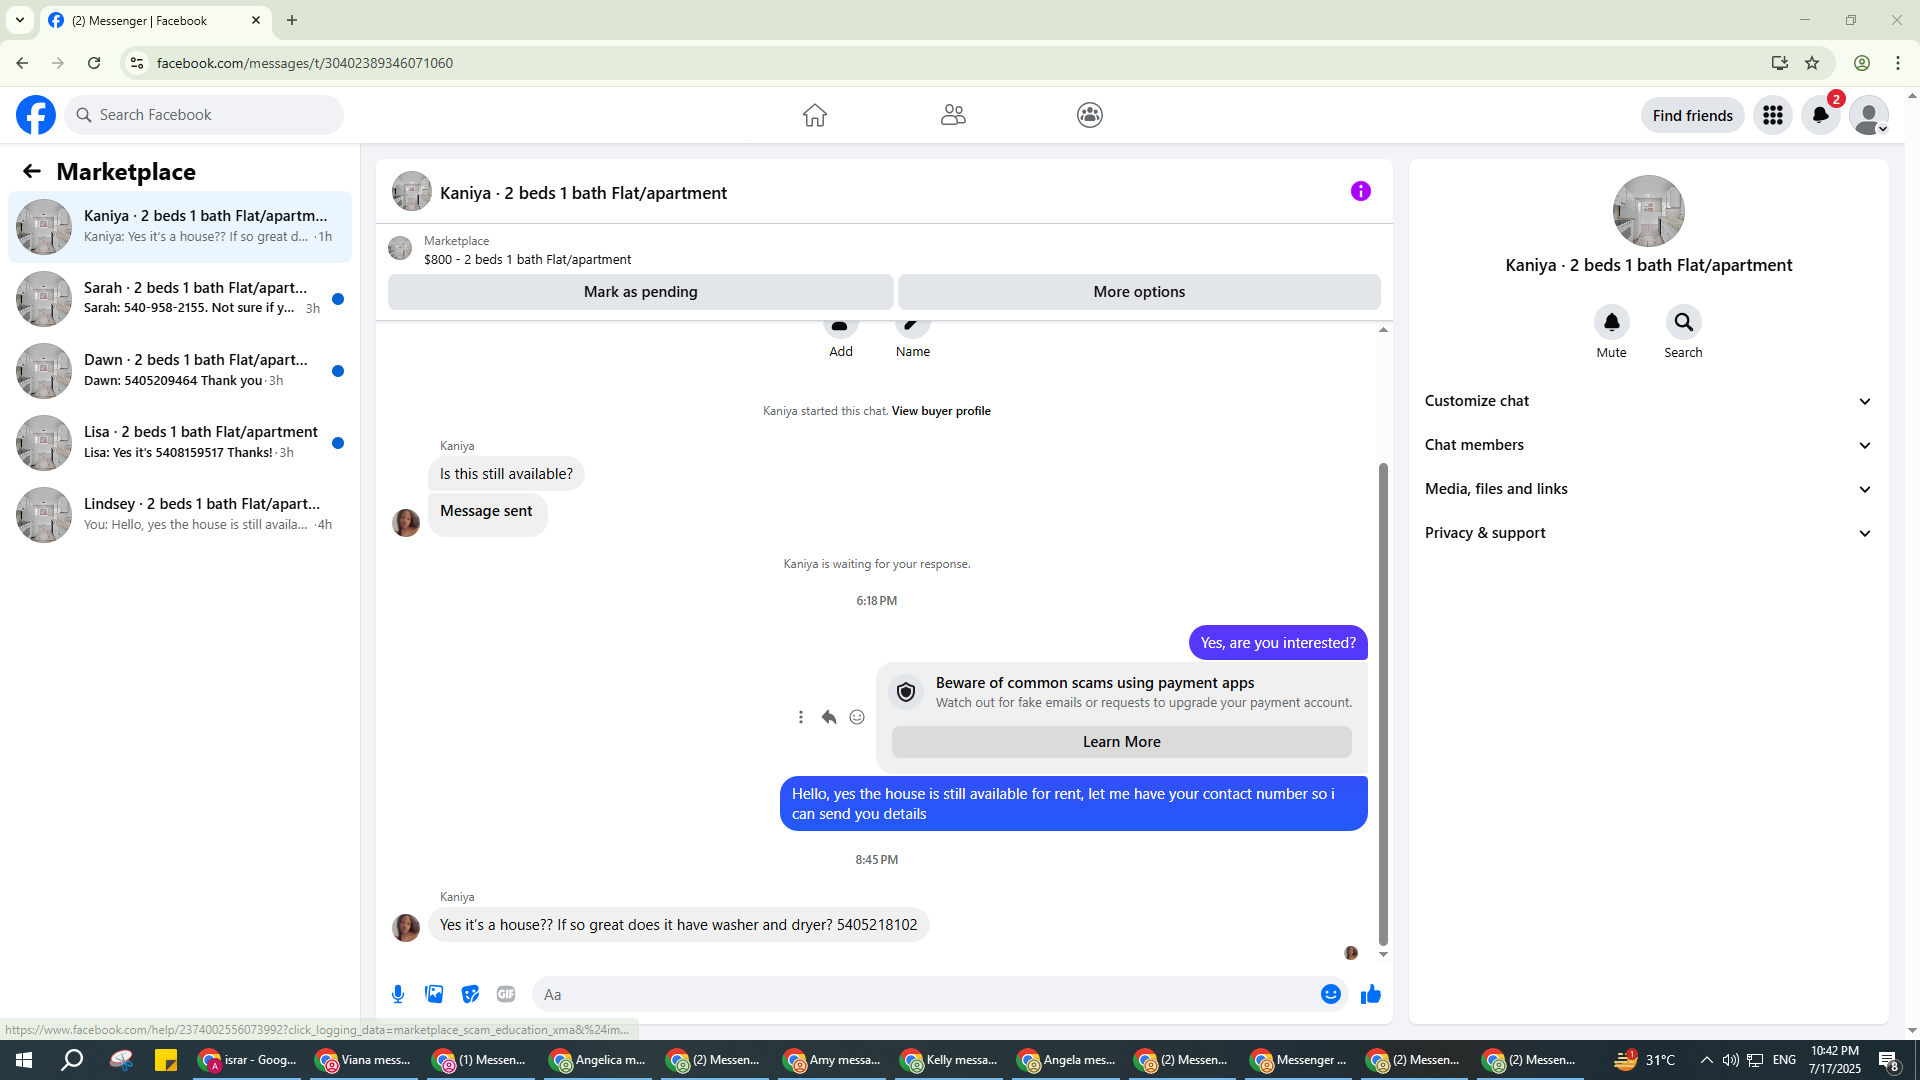The height and width of the screenshot is (1080, 1920).
Task: Open Kaniya conversation in chat list
Action: pos(180,227)
